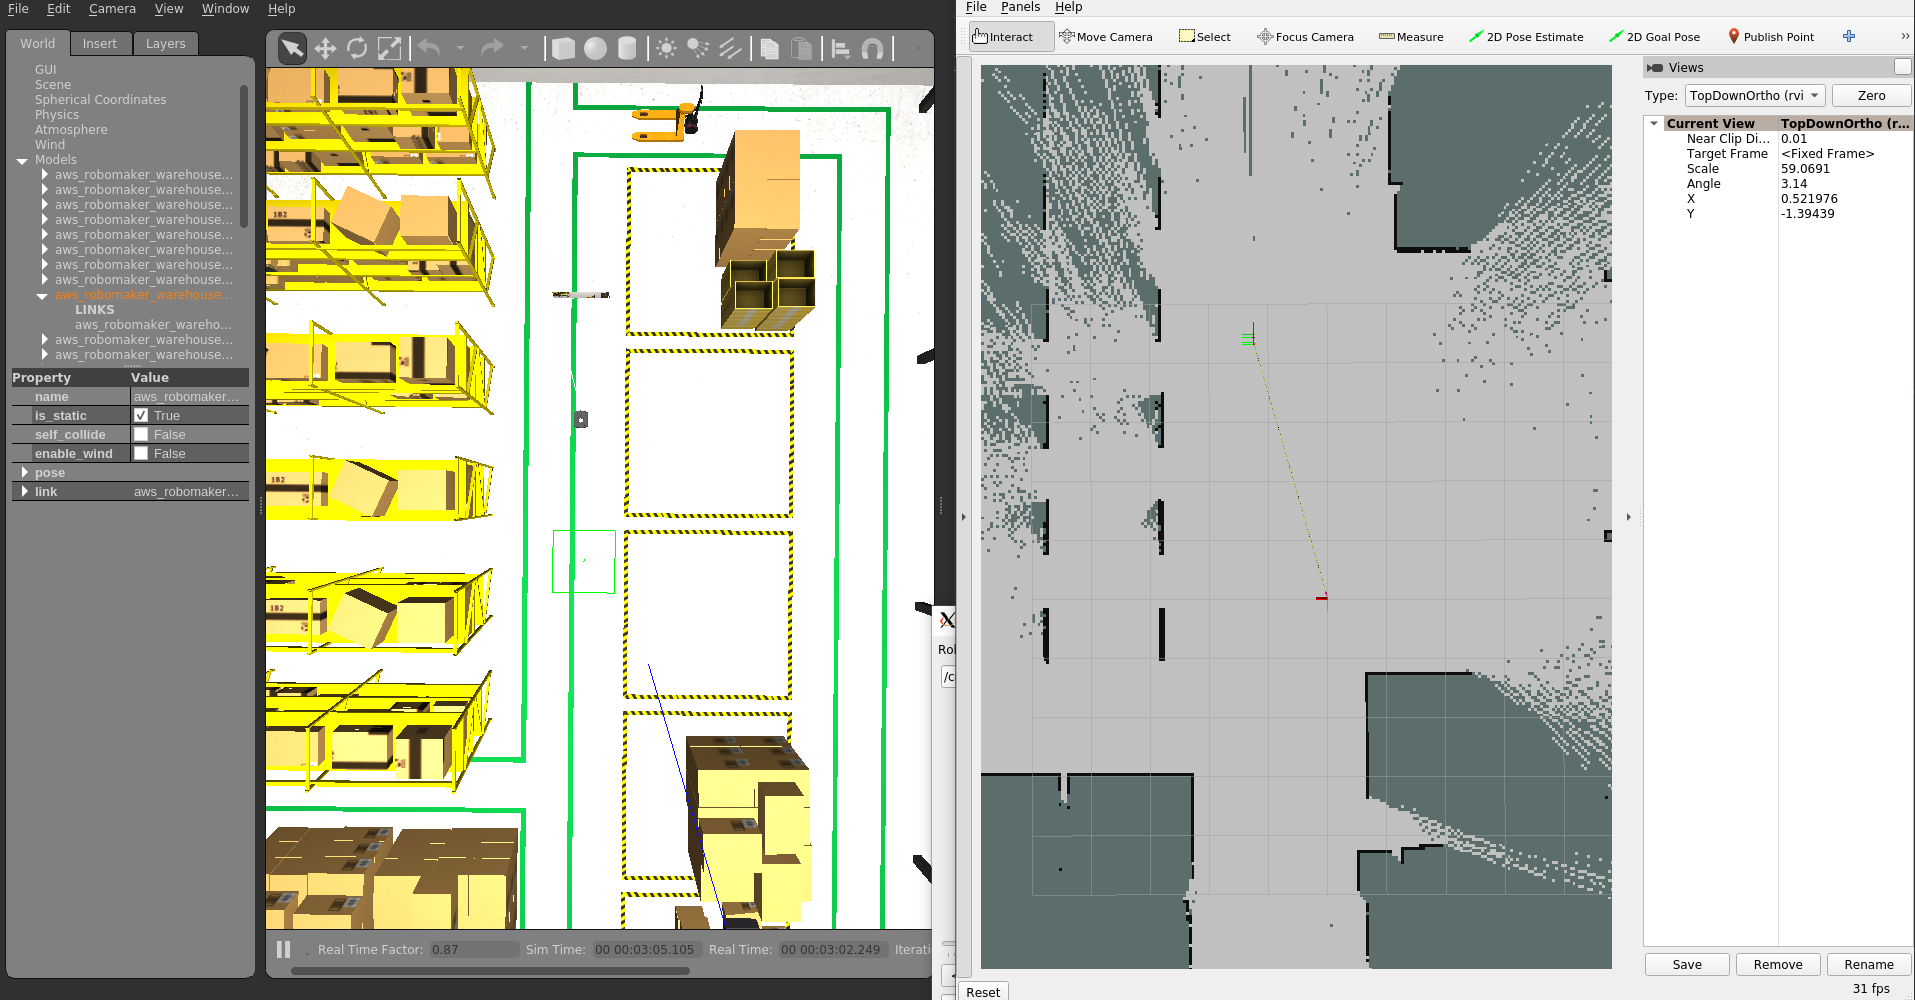This screenshot has width=1915, height=1000.
Task: Select the arrow selection mode tool
Action: point(292,48)
